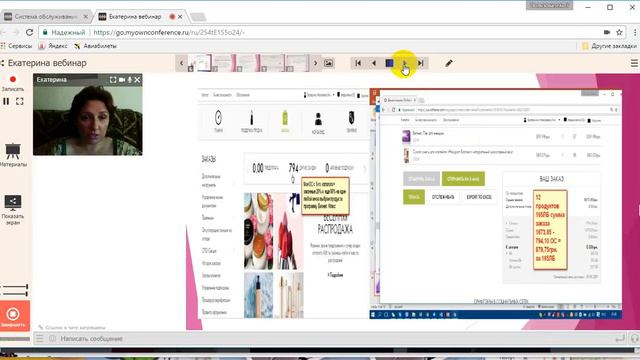Bookmark this page with the star
The height and width of the screenshot is (360, 640).
coord(619,32)
